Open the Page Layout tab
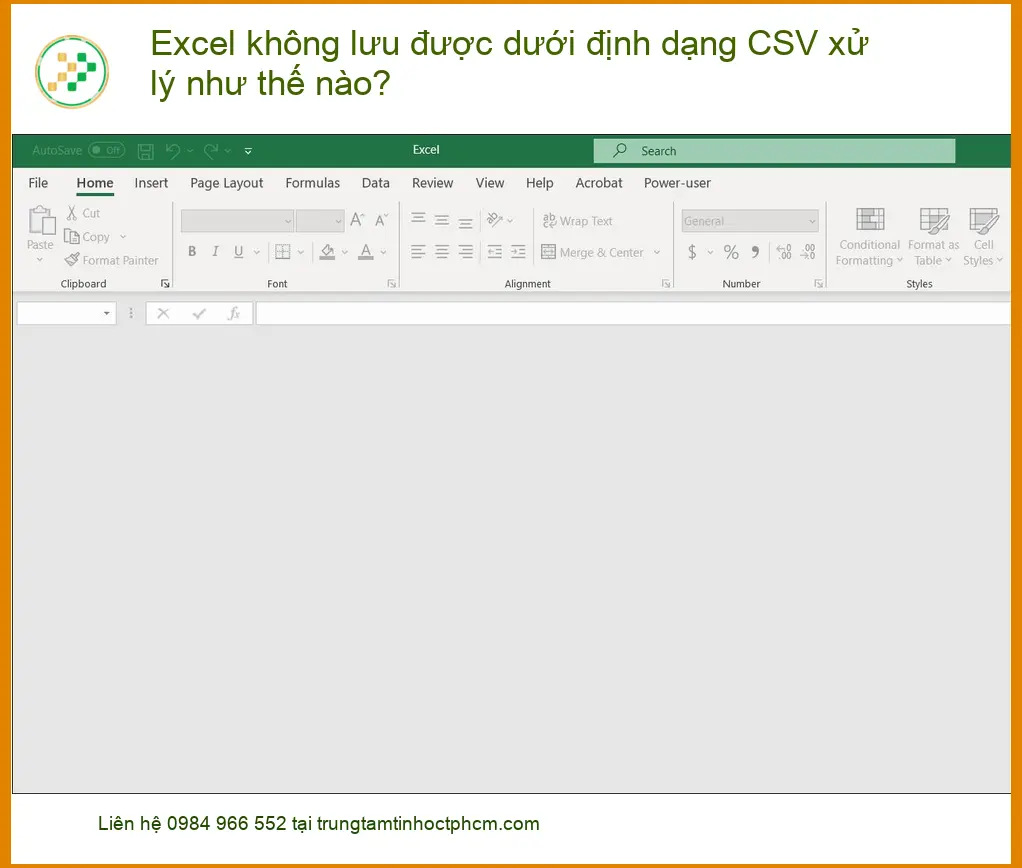Screen dimensions: 1022x868 point(226,183)
